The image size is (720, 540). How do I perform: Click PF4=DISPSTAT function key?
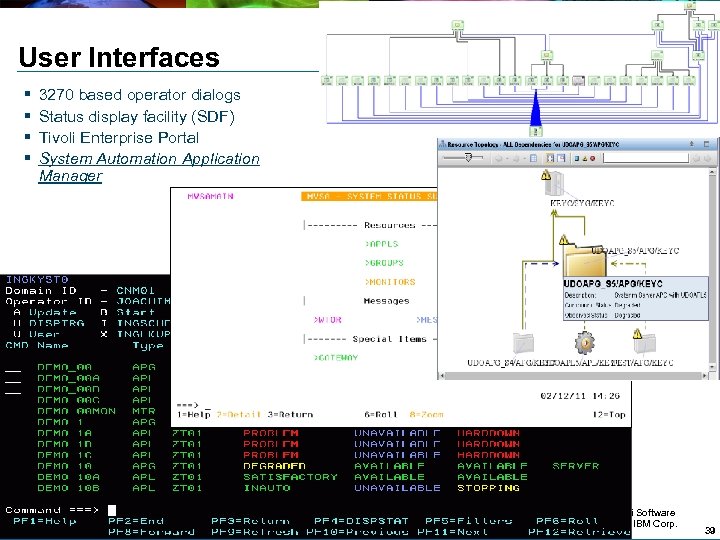361,521
